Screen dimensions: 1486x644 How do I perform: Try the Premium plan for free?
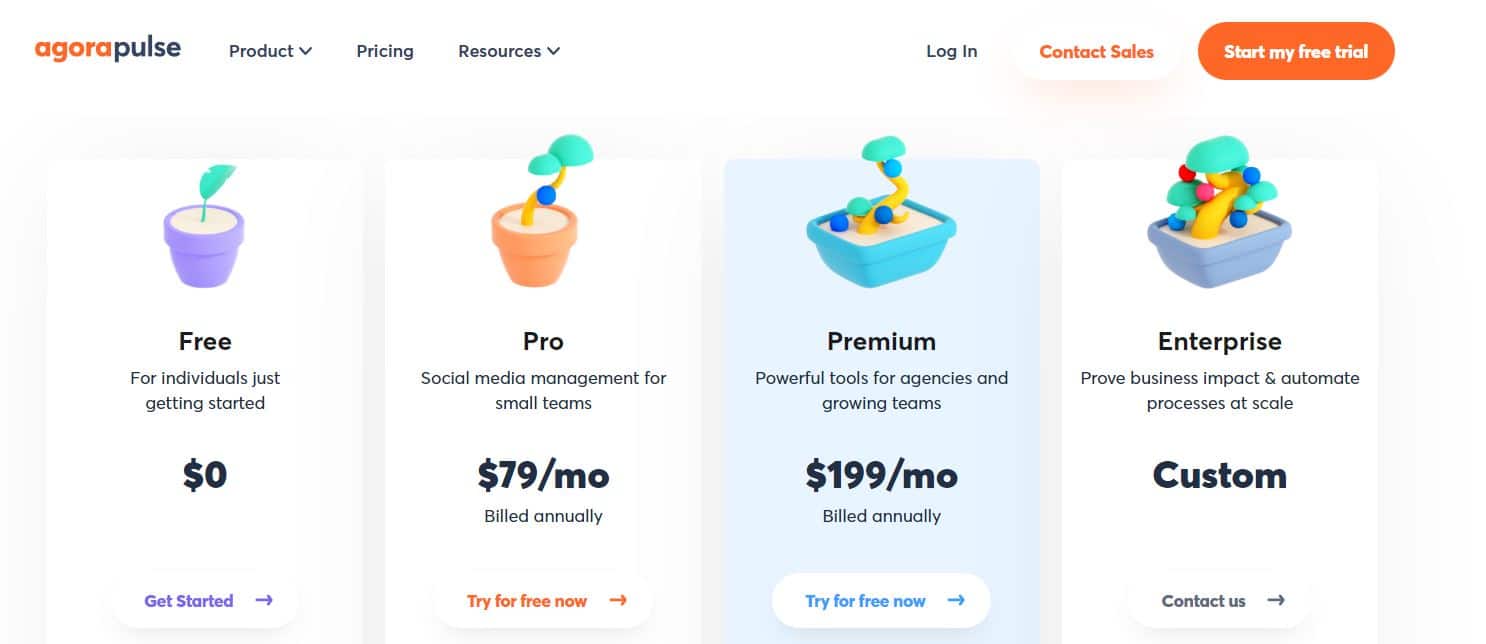(x=866, y=601)
